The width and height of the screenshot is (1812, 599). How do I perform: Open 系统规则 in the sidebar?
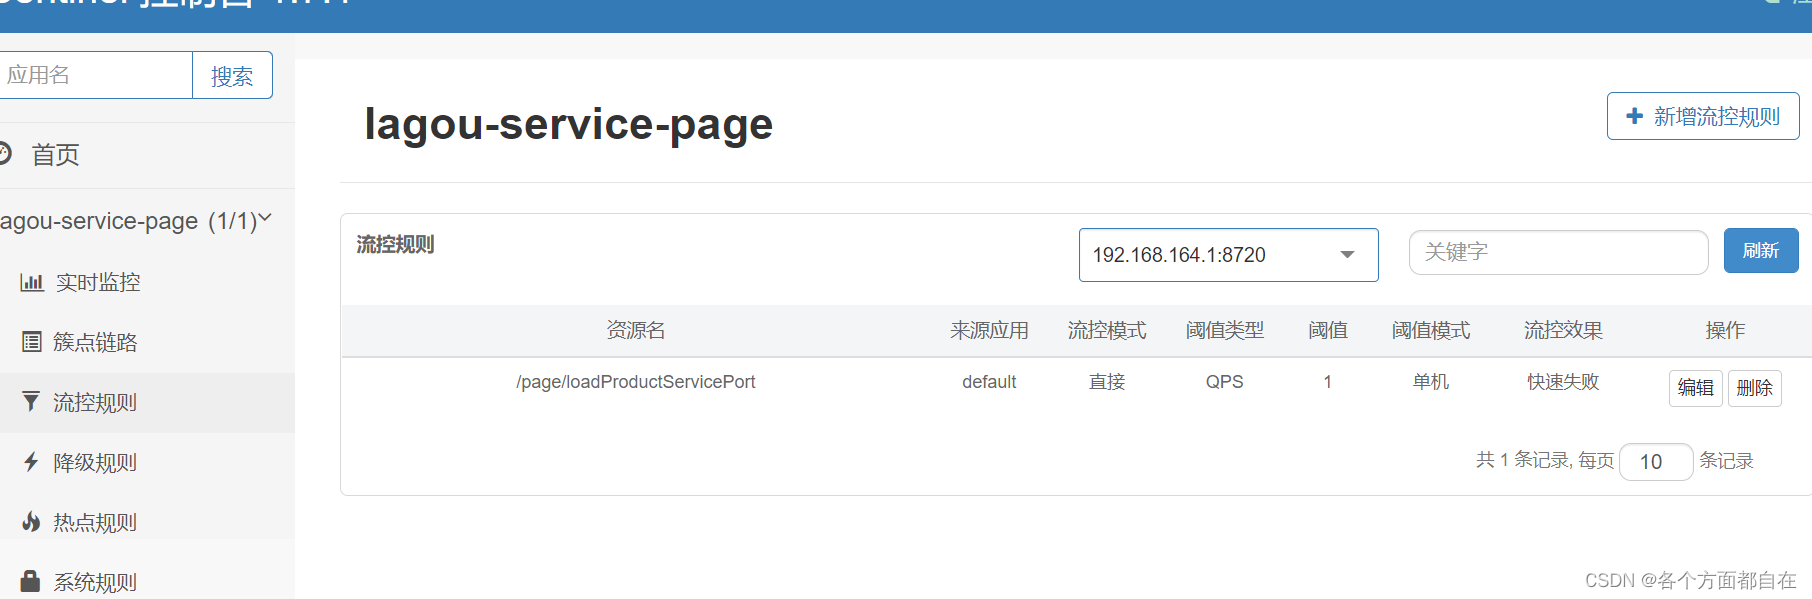pos(147,583)
